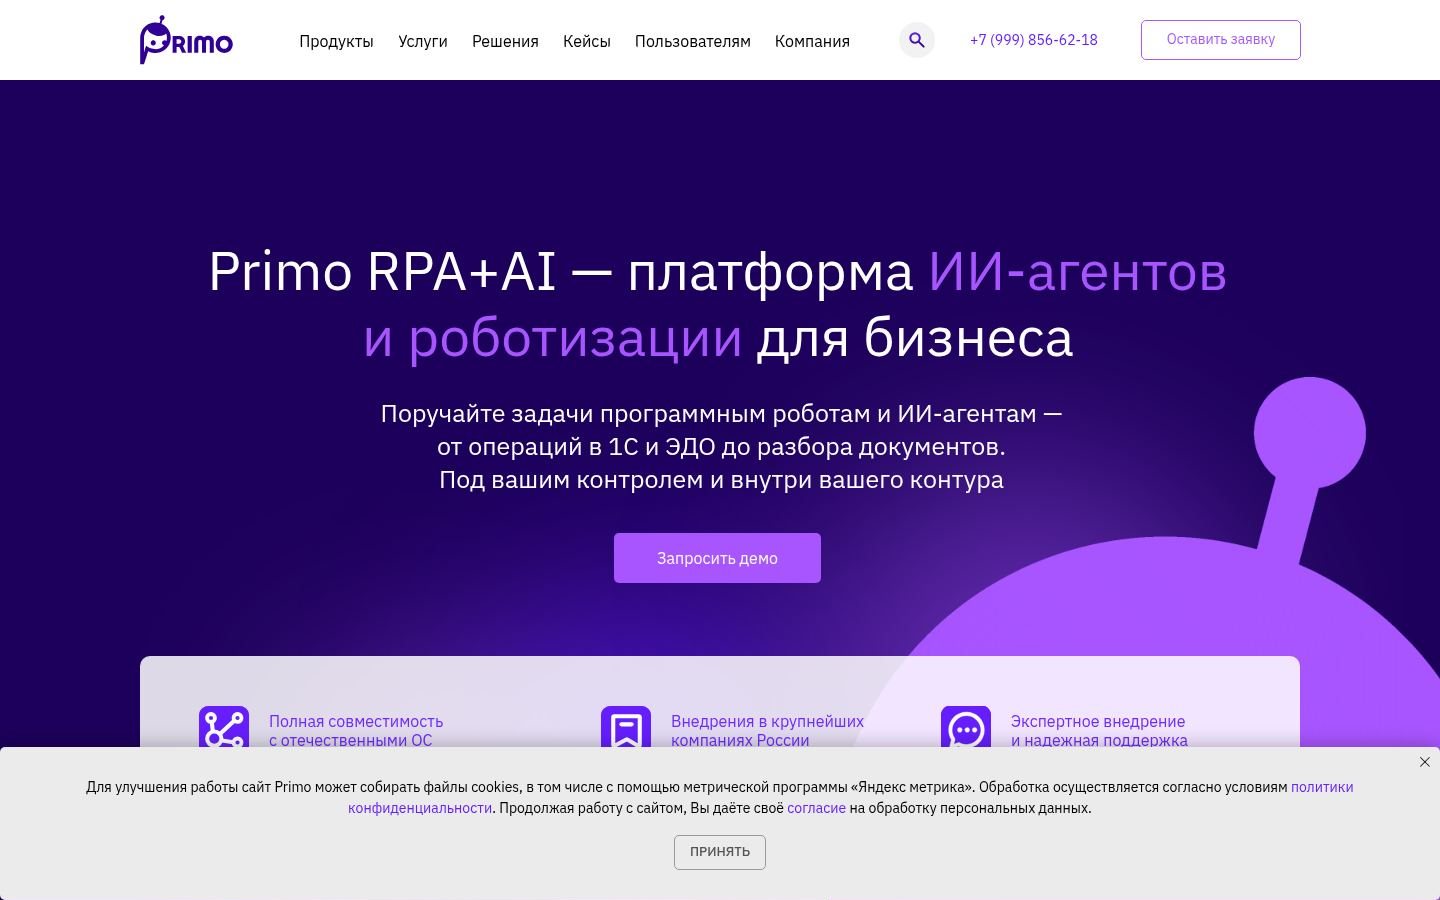The image size is (1440, 900).
Task: Open the Решения menu
Action: coord(505,41)
